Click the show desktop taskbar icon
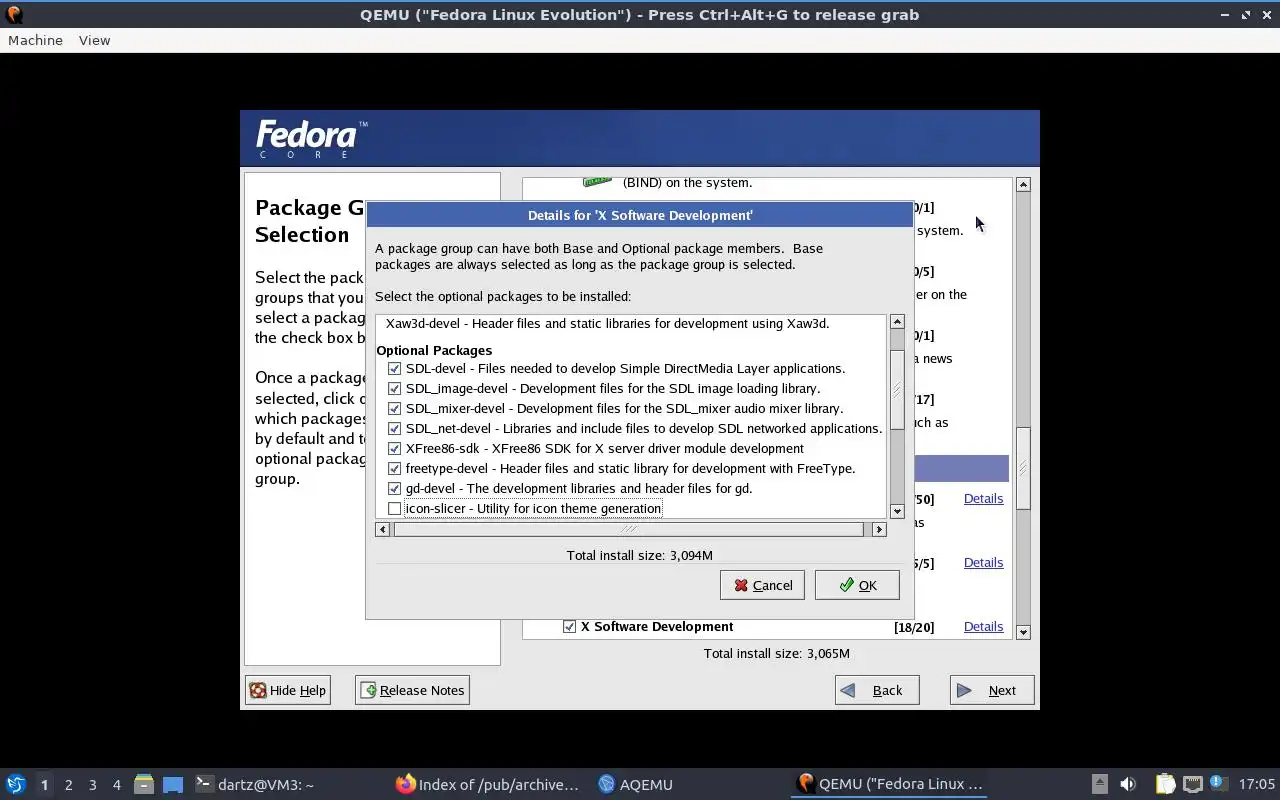The image size is (1280, 800). (173, 784)
